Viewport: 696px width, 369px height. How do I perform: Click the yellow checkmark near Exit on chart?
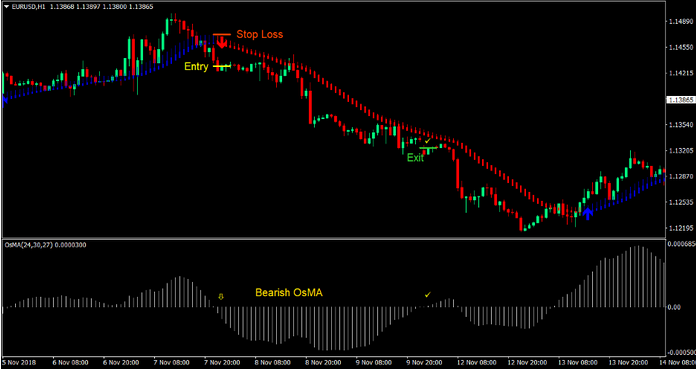[428, 141]
